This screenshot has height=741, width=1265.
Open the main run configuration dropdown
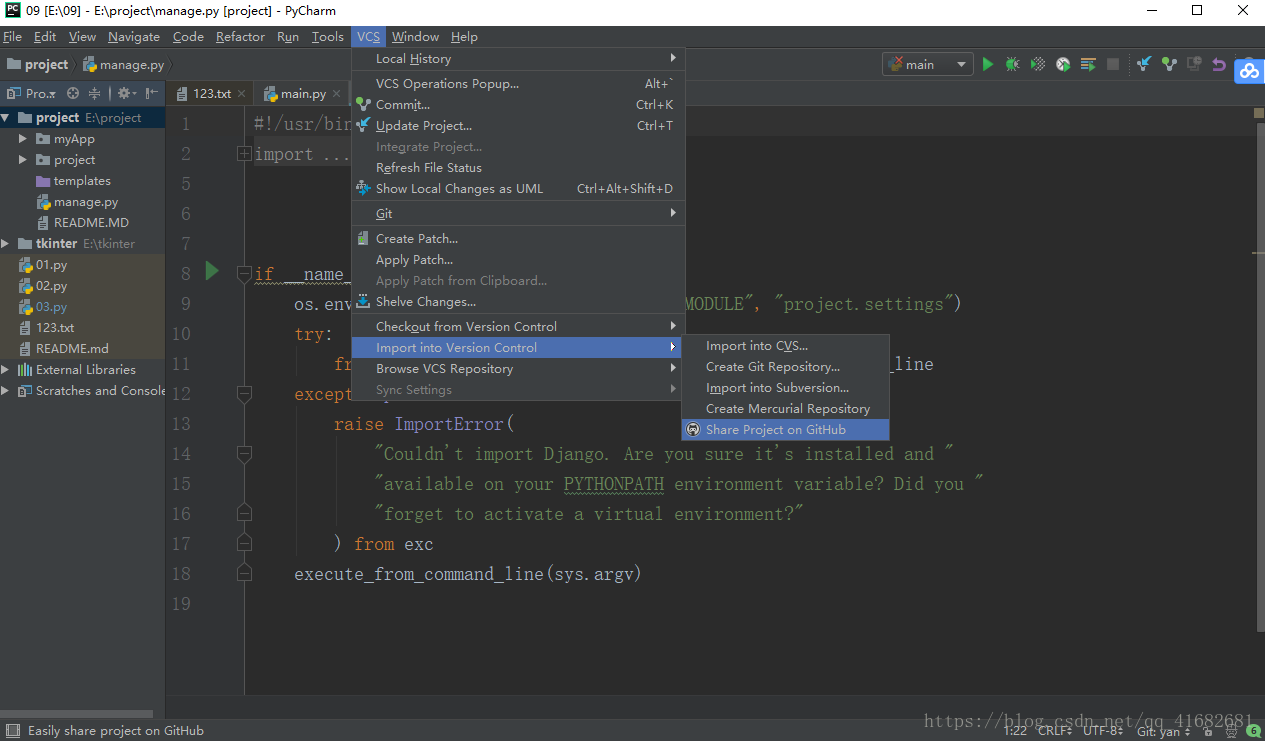(x=928, y=64)
